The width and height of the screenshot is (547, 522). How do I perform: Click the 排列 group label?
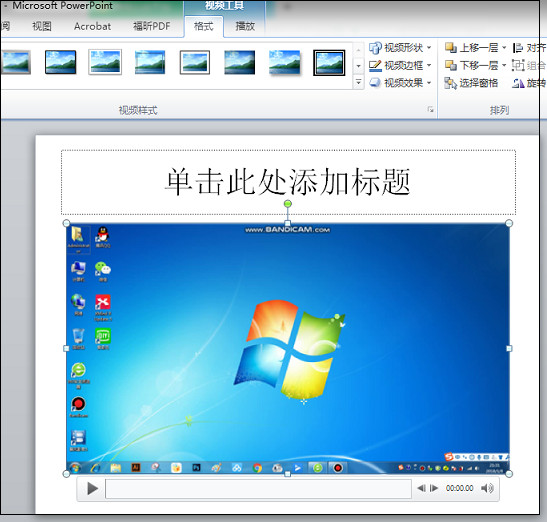499,110
